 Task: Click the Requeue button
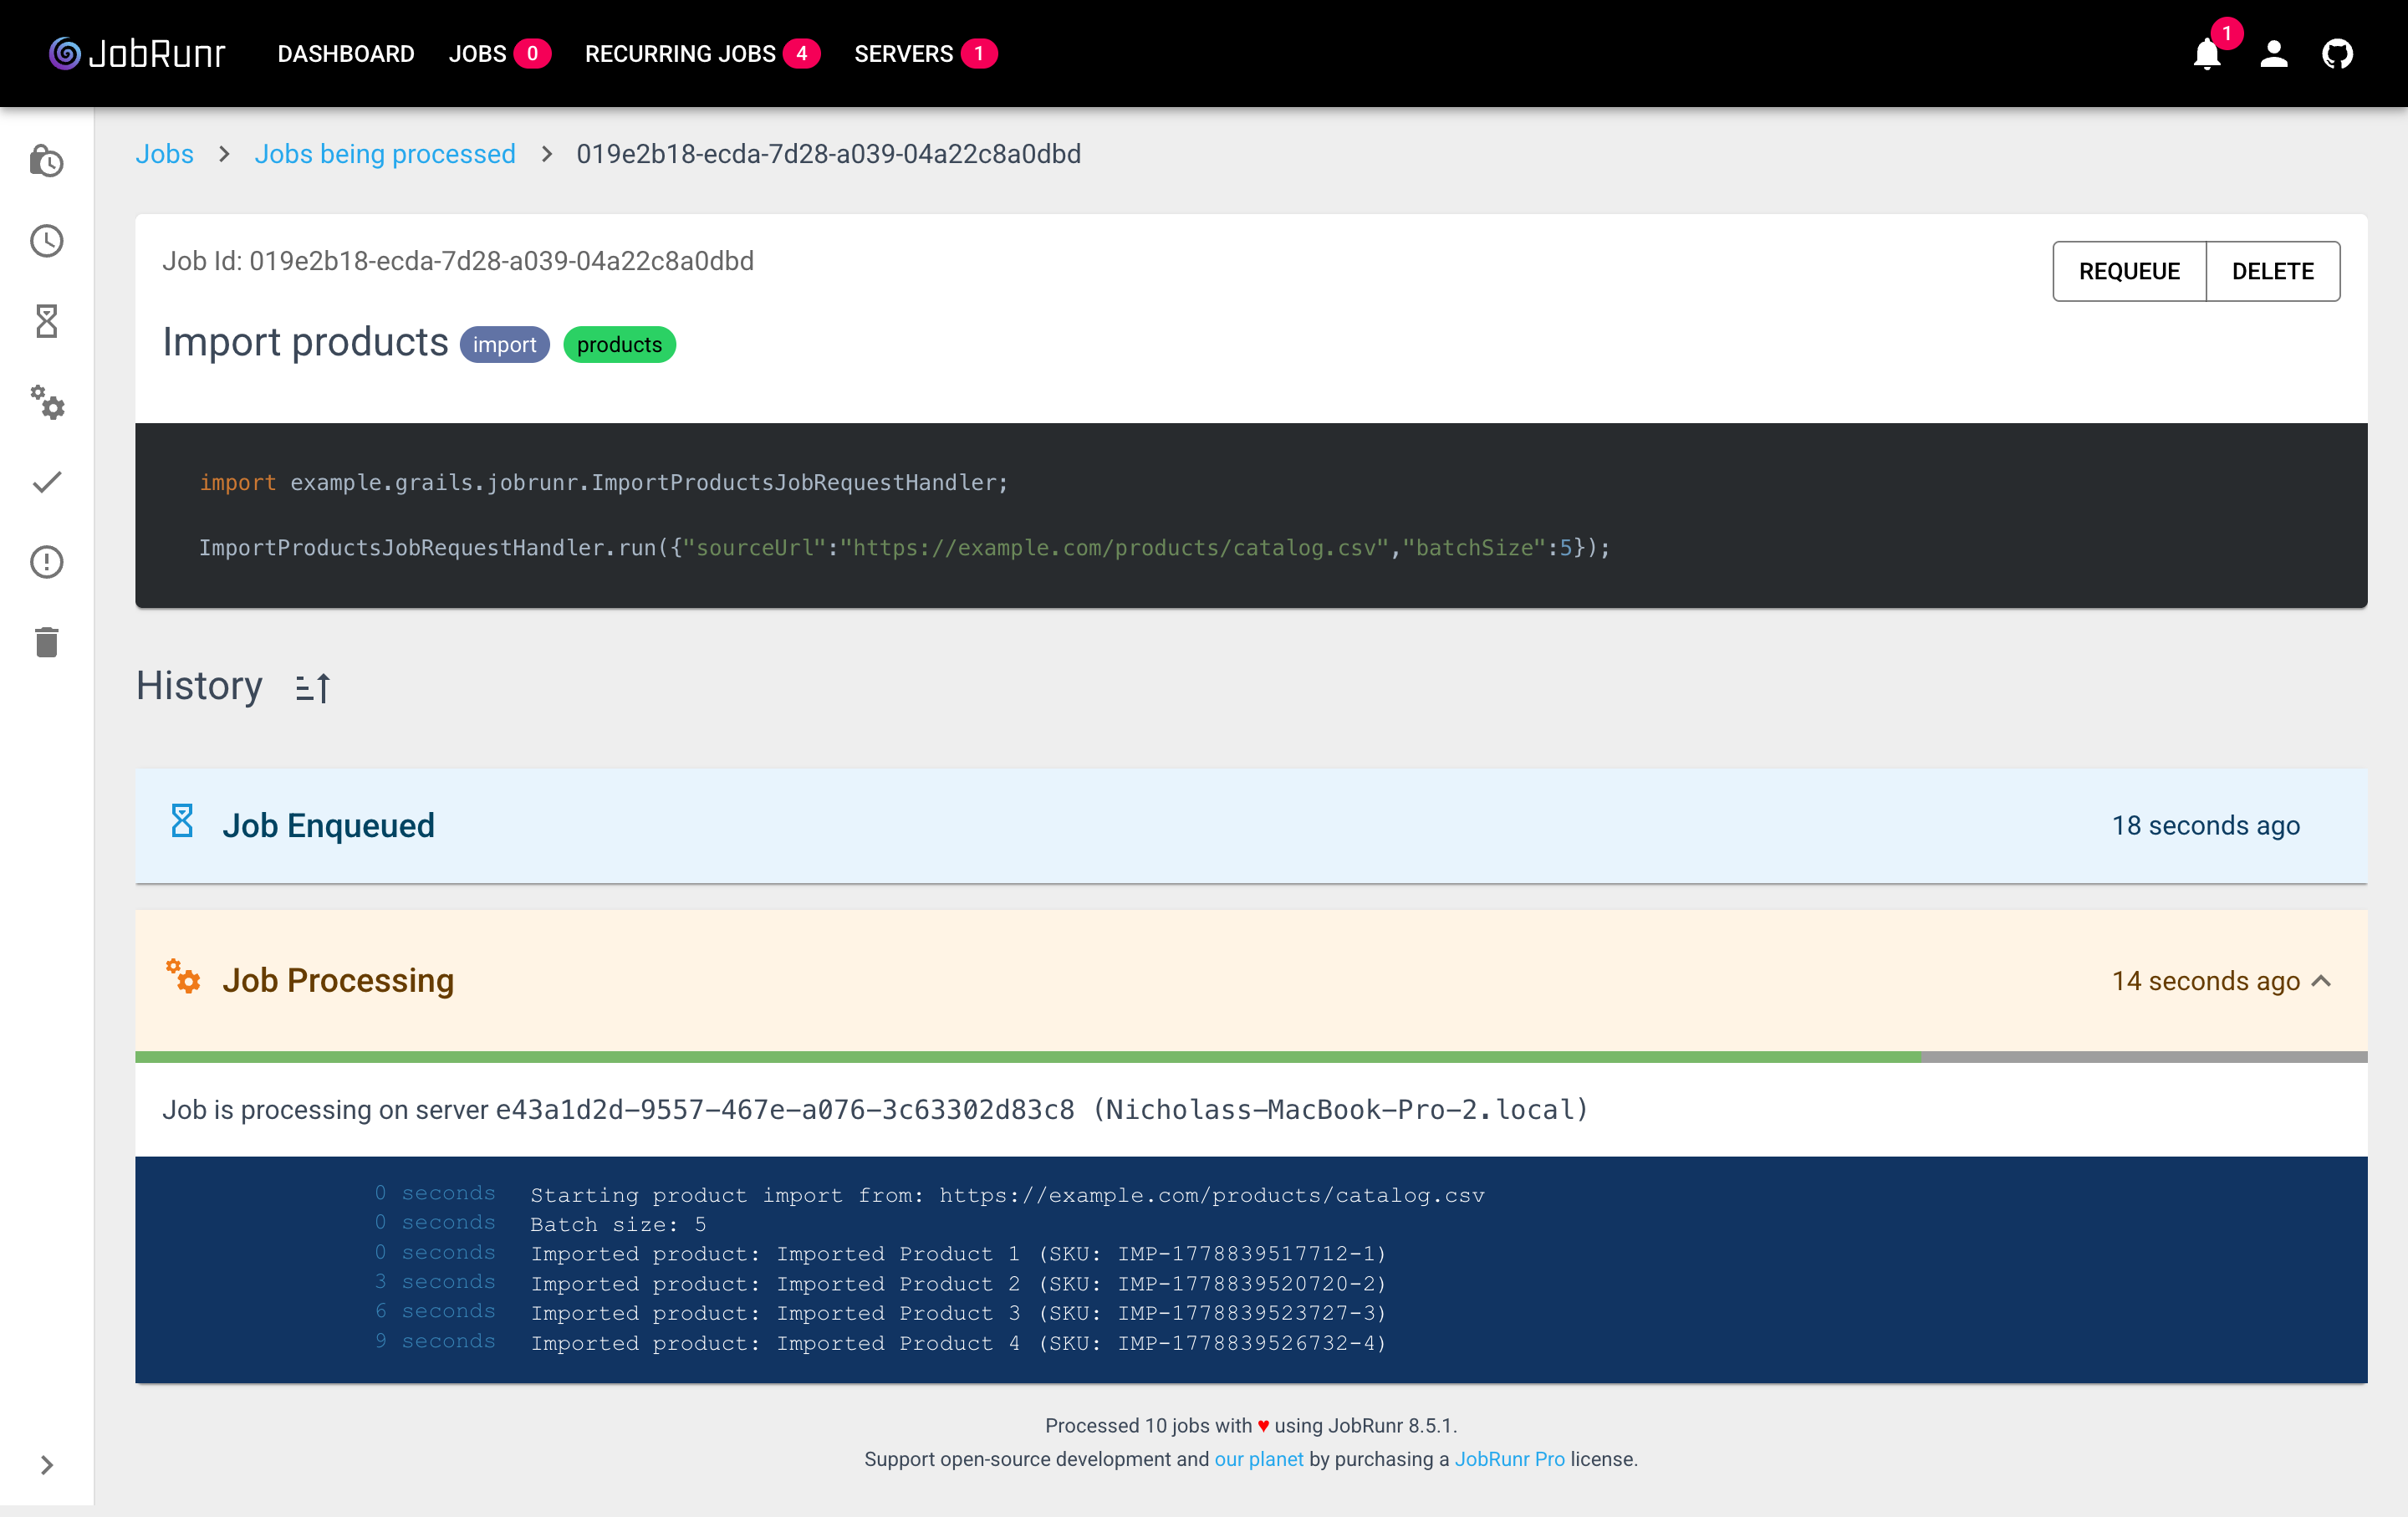(2129, 271)
